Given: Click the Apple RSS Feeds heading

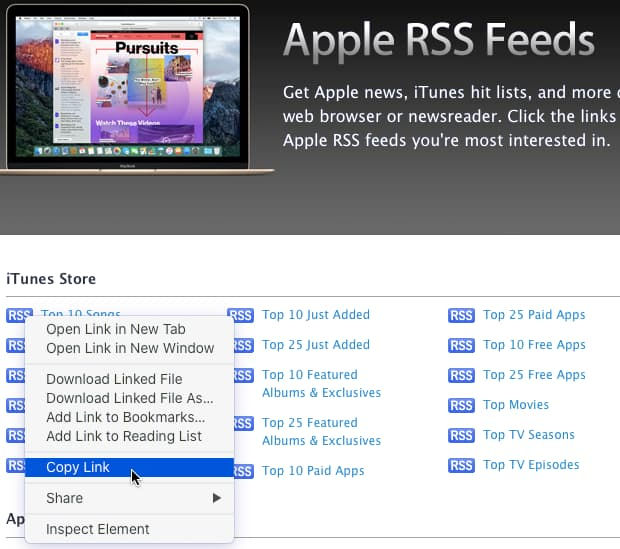Looking at the screenshot, I should [x=439, y=40].
